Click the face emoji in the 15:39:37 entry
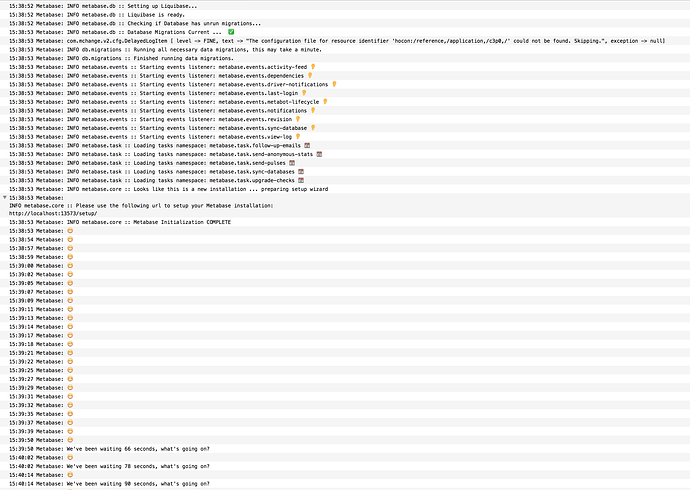Image resolution: width=690 pixels, height=490 pixels. (x=70, y=422)
